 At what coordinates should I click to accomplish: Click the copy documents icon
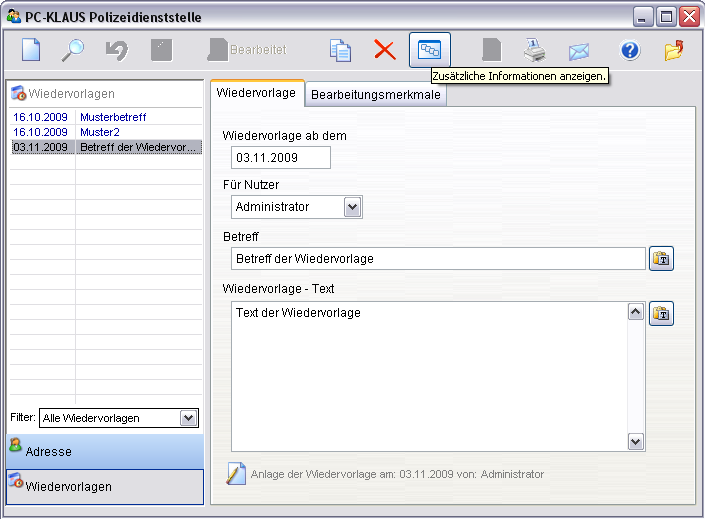(341, 50)
